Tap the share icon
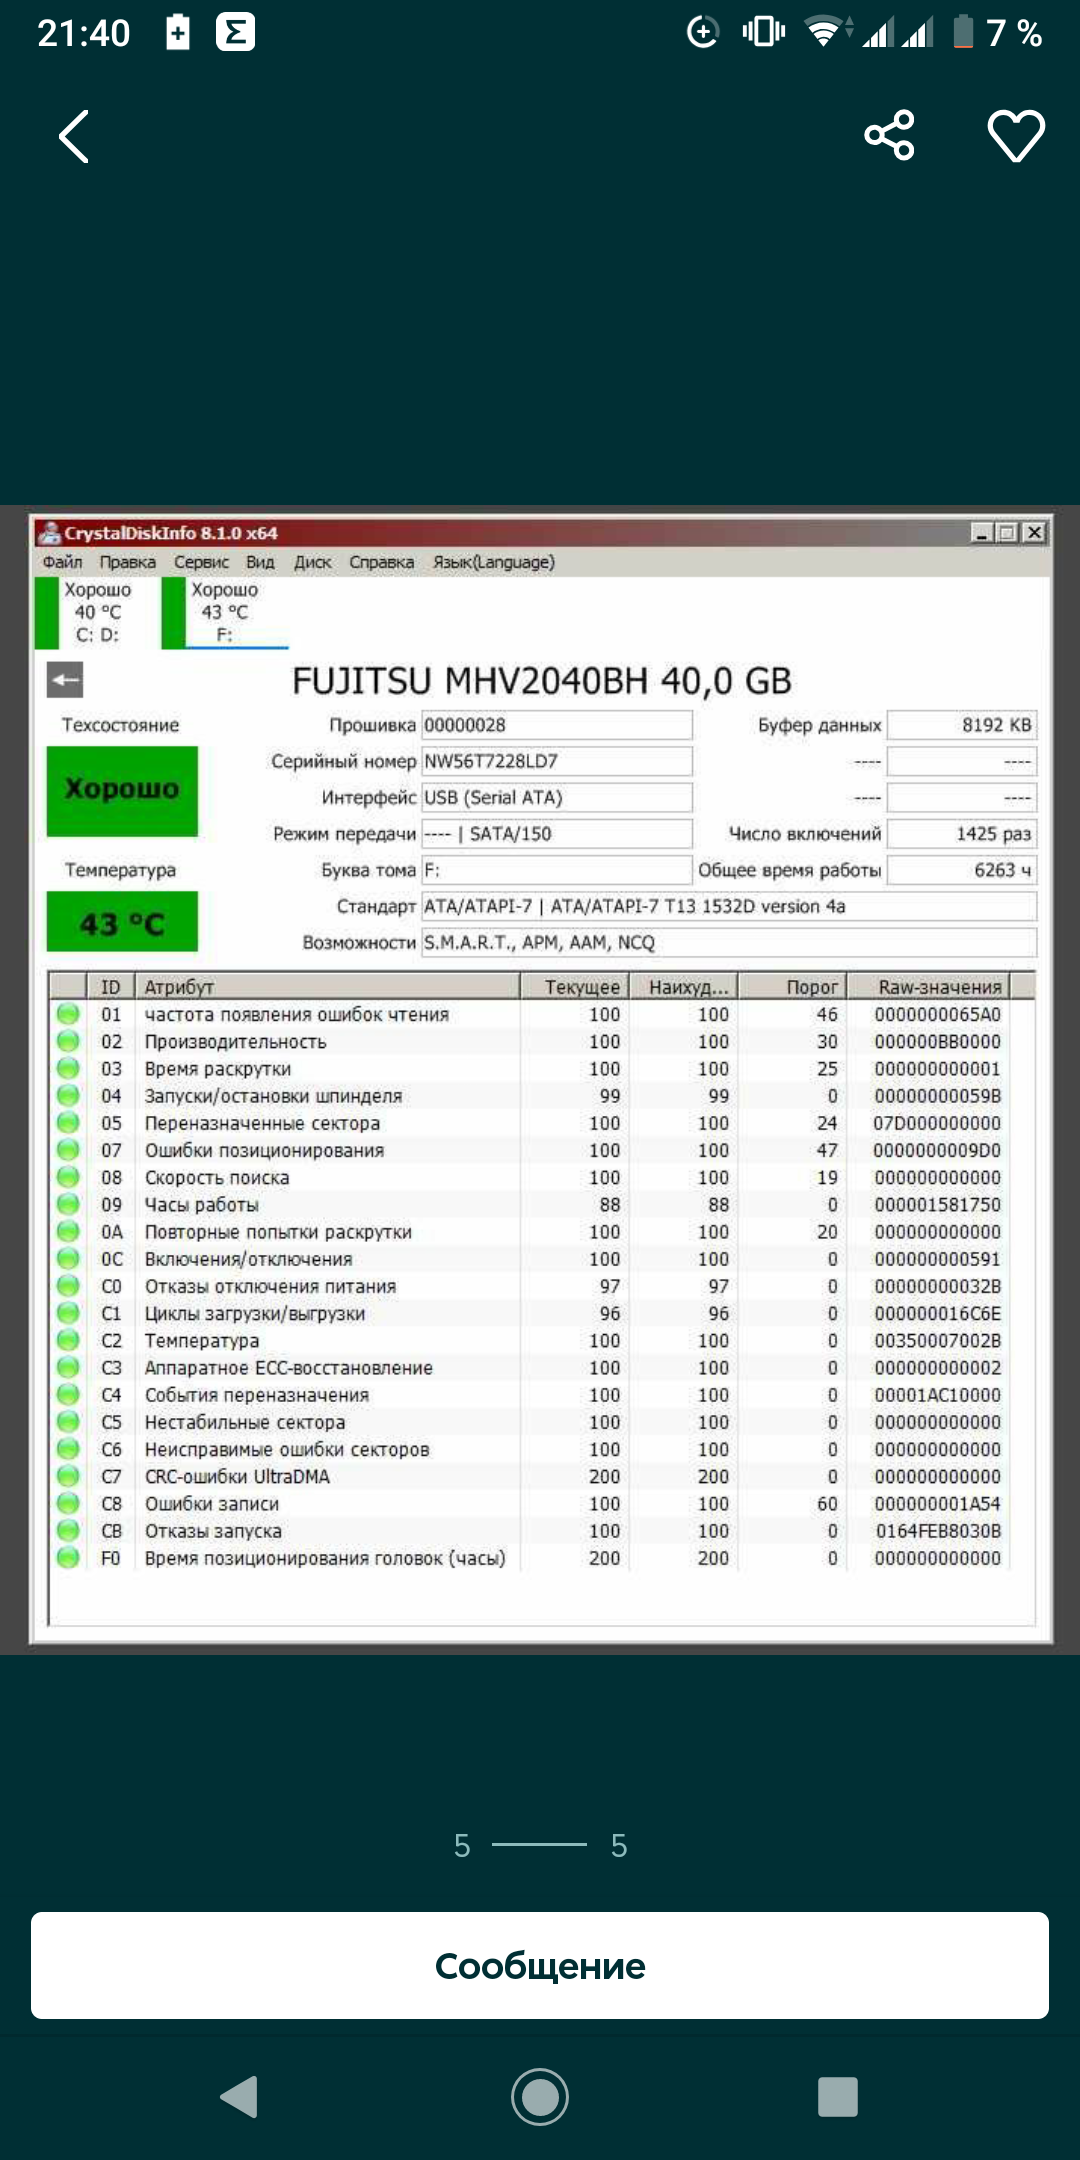Viewport: 1080px width, 2160px height. click(889, 135)
